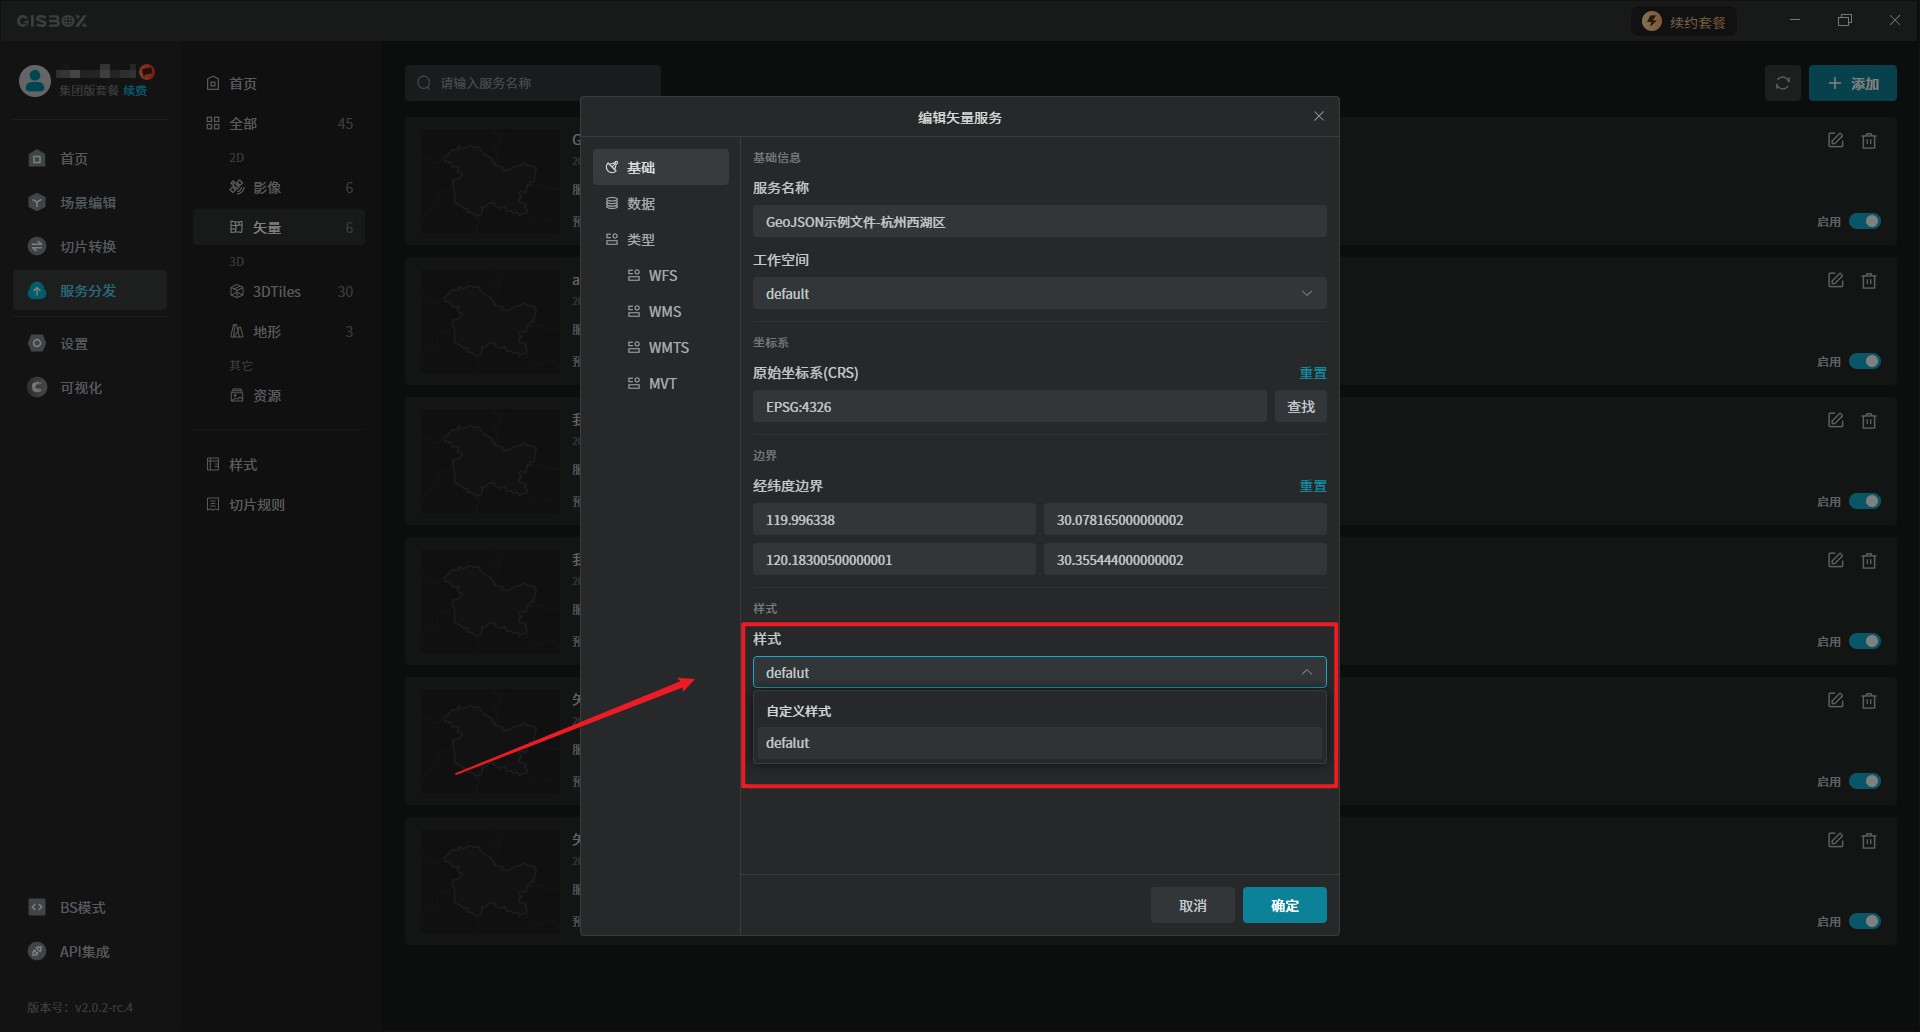Open the scene editing (场景编辑) sidebar item
Image resolution: width=1920 pixels, height=1032 pixels.
click(88, 203)
